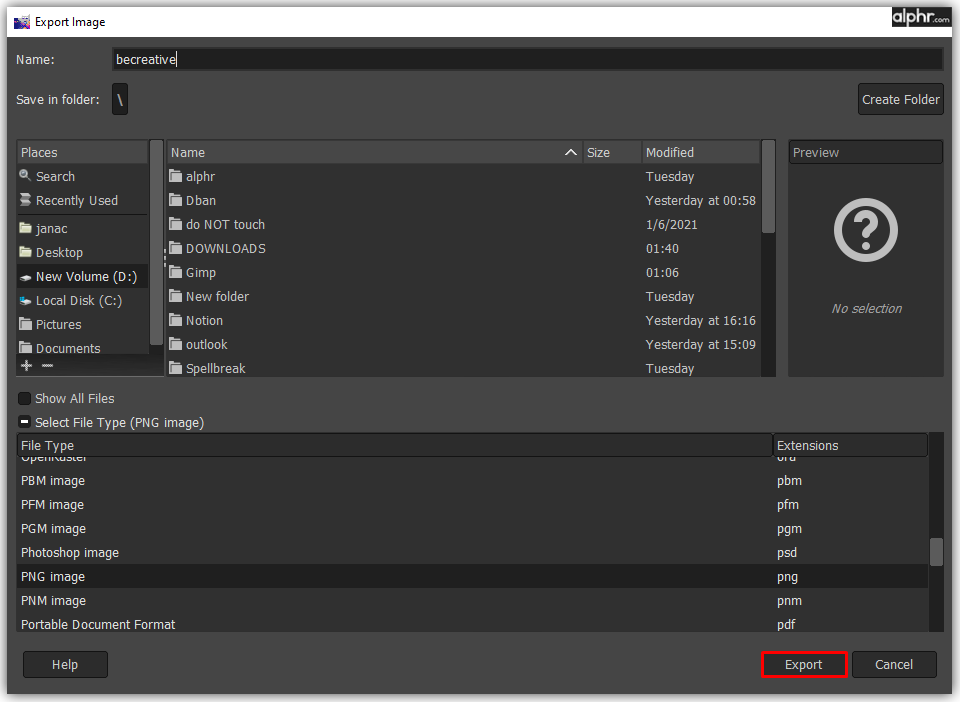This screenshot has height=702, width=960.
Task: Click the alphr folder icon
Action: tap(176, 176)
